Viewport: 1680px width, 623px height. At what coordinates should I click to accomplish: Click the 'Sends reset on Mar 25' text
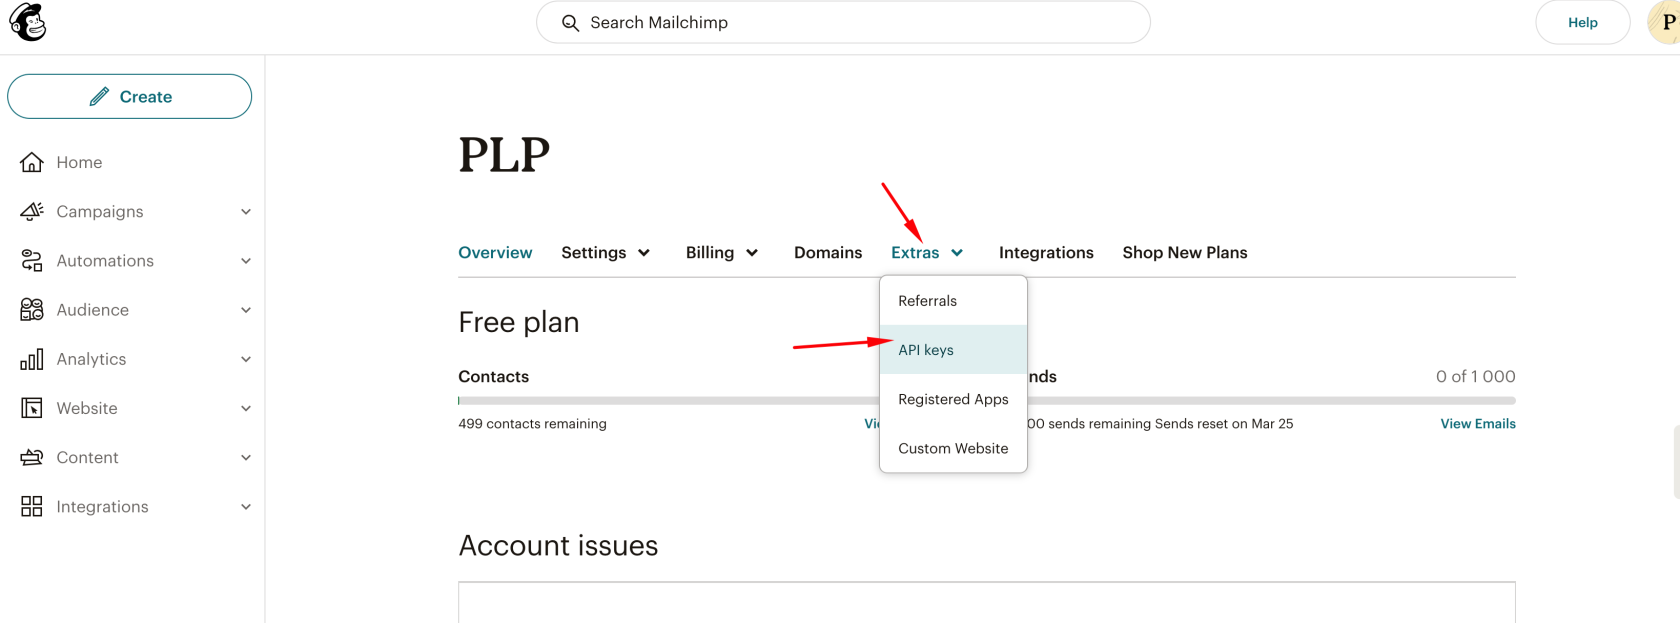pyautogui.click(x=1224, y=424)
